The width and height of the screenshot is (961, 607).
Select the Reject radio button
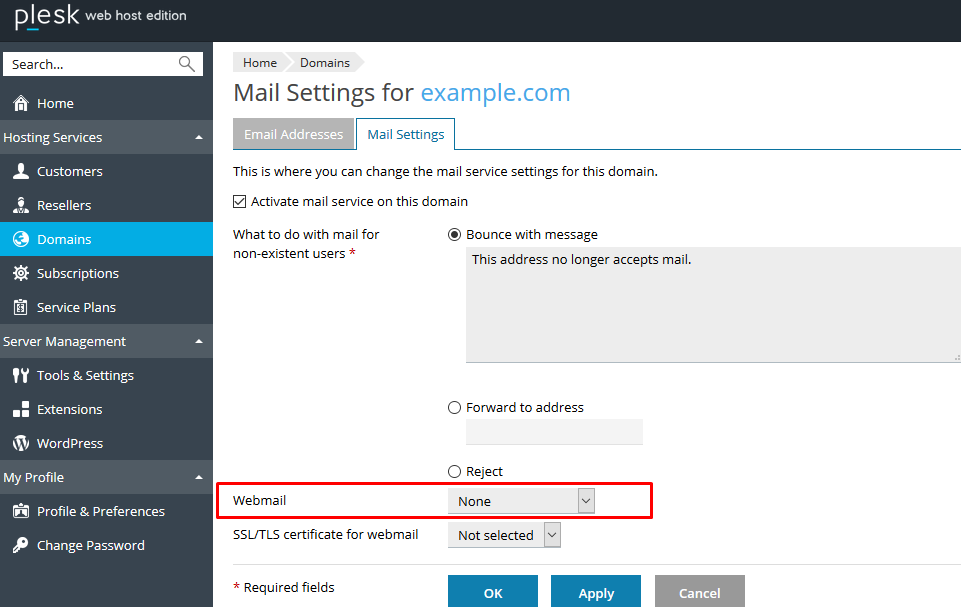pos(455,472)
